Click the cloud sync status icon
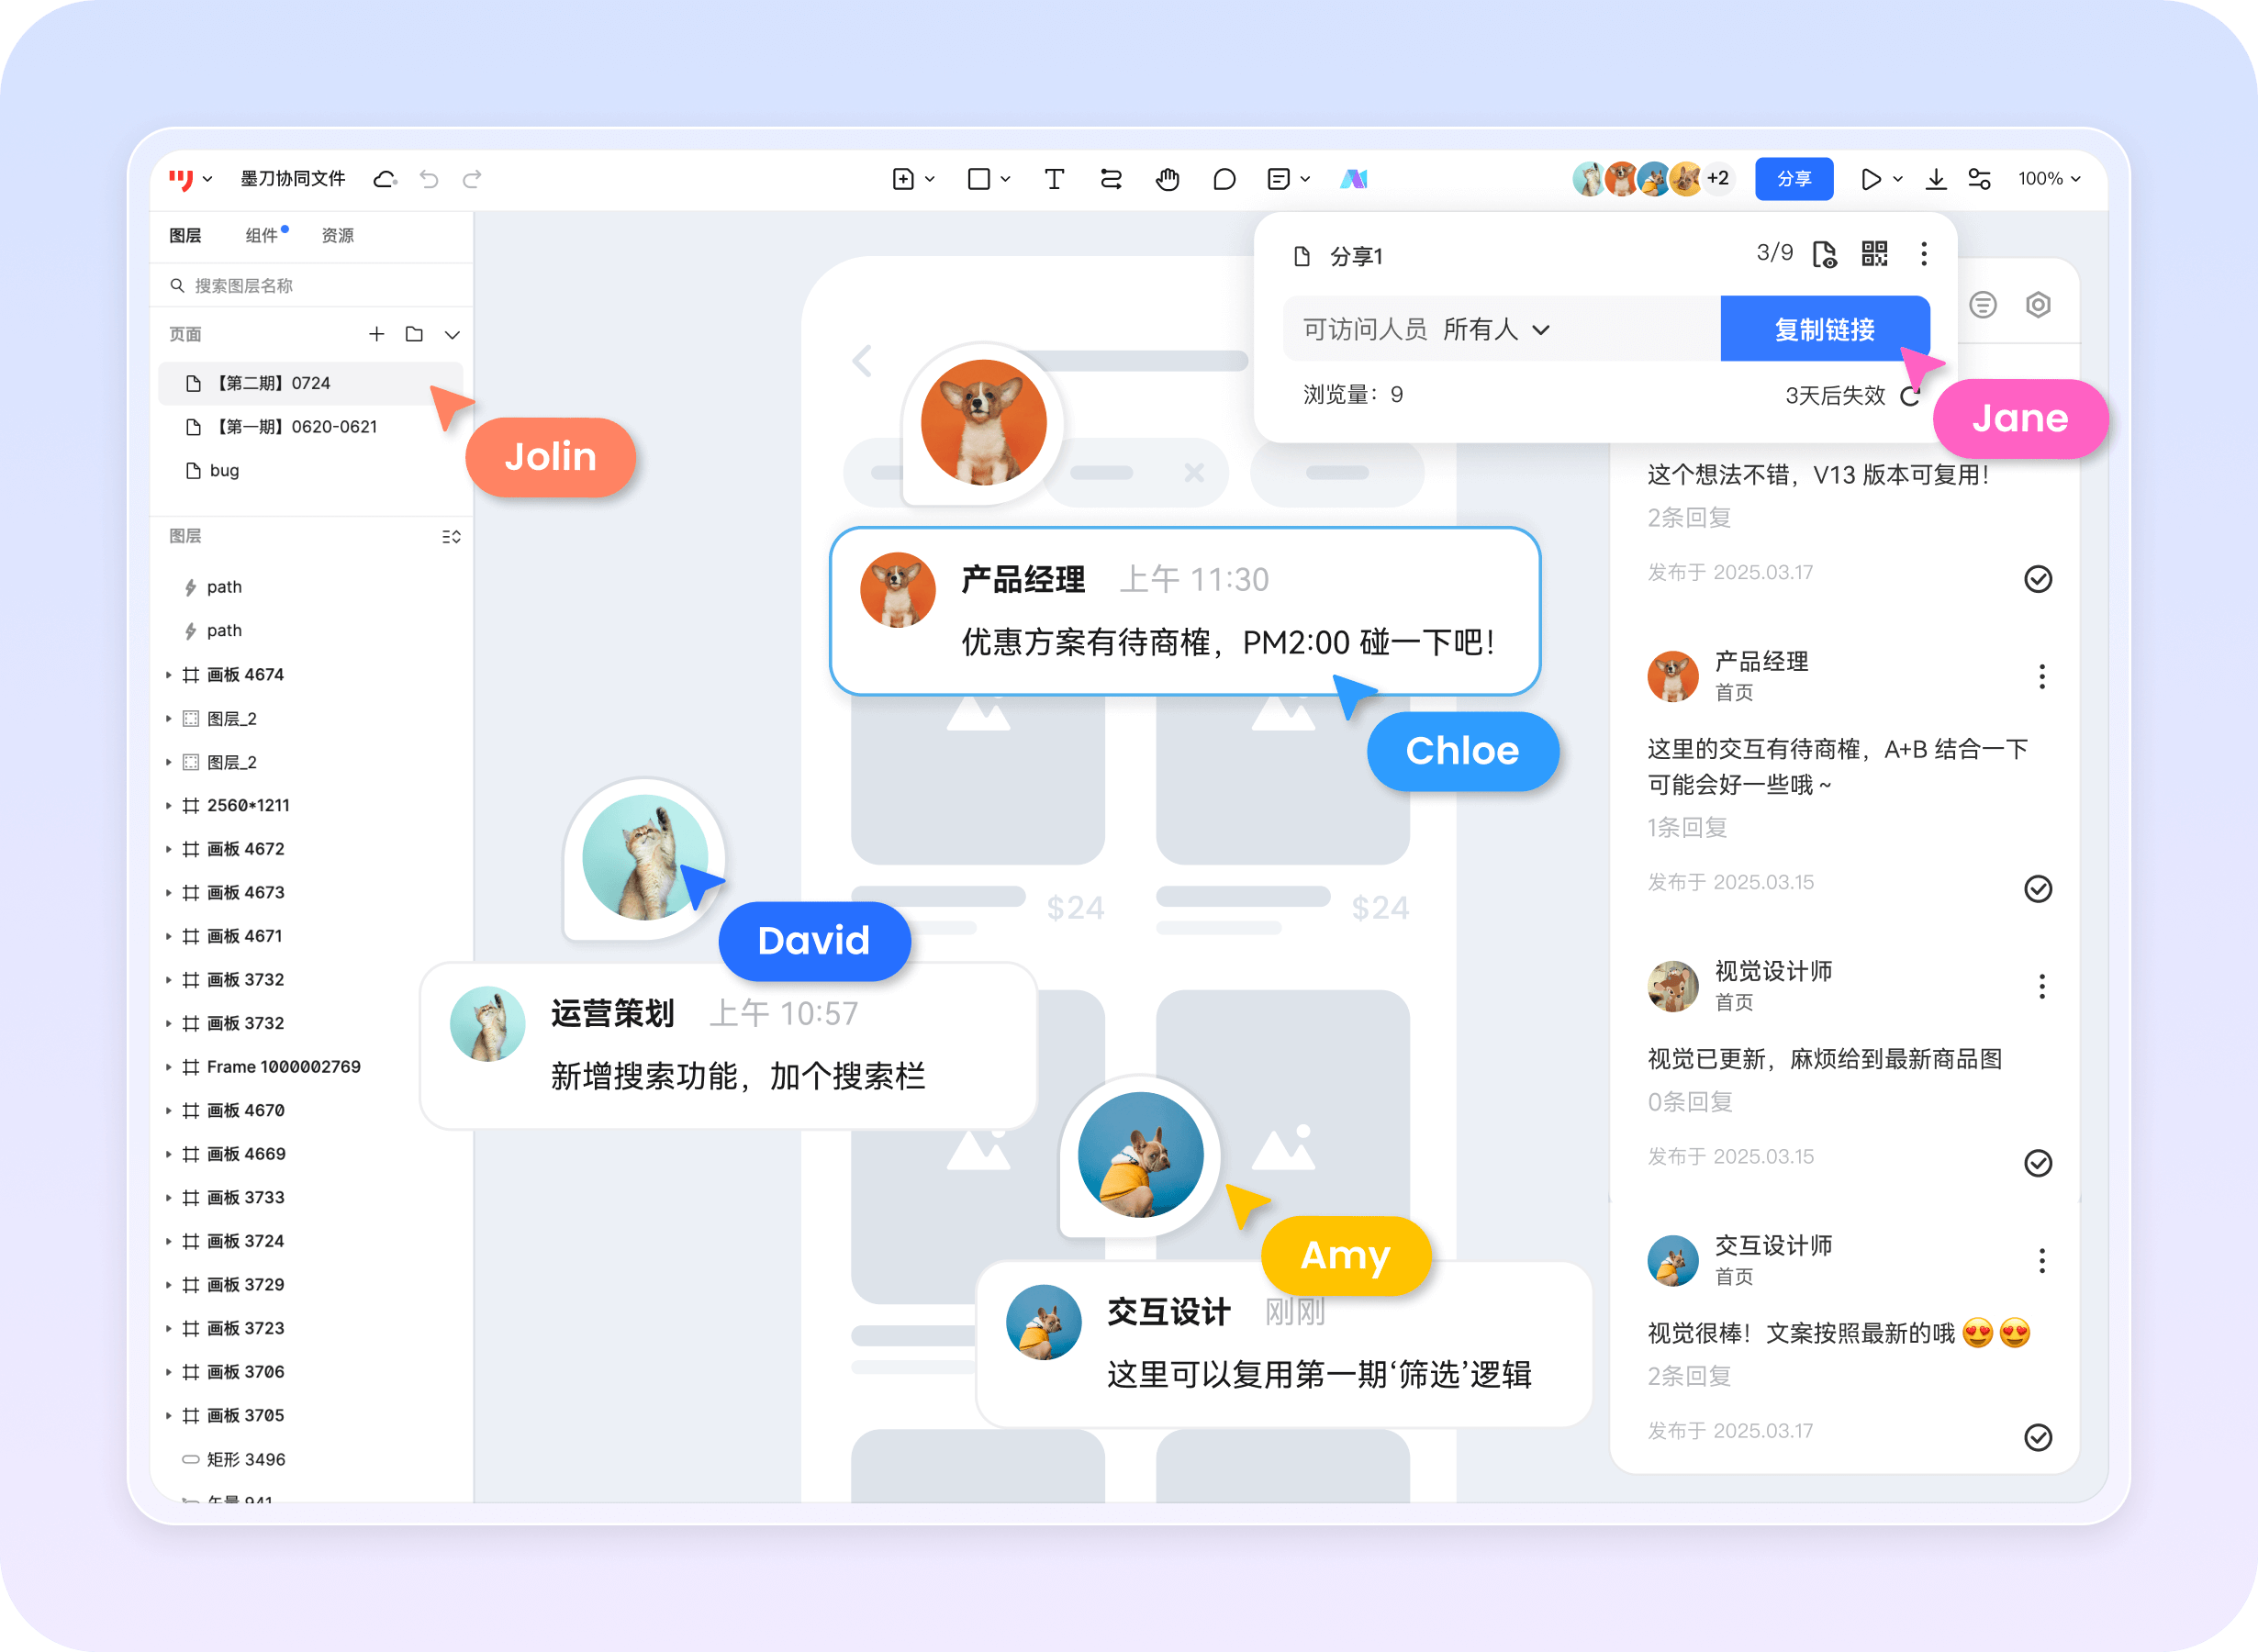2258x1652 pixels. [x=385, y=179]
